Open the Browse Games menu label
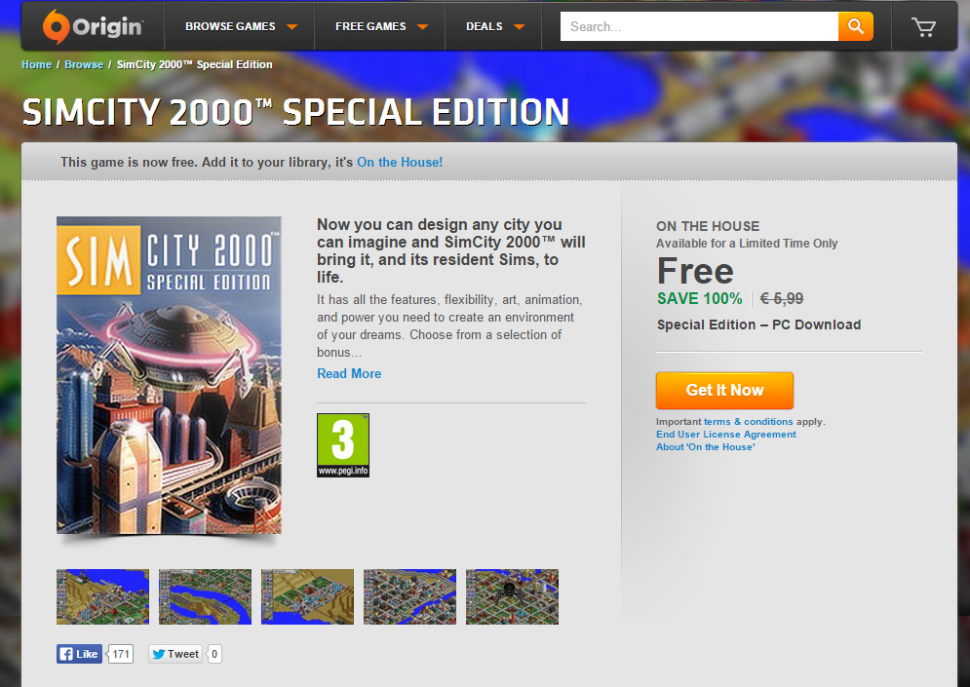 230,27
